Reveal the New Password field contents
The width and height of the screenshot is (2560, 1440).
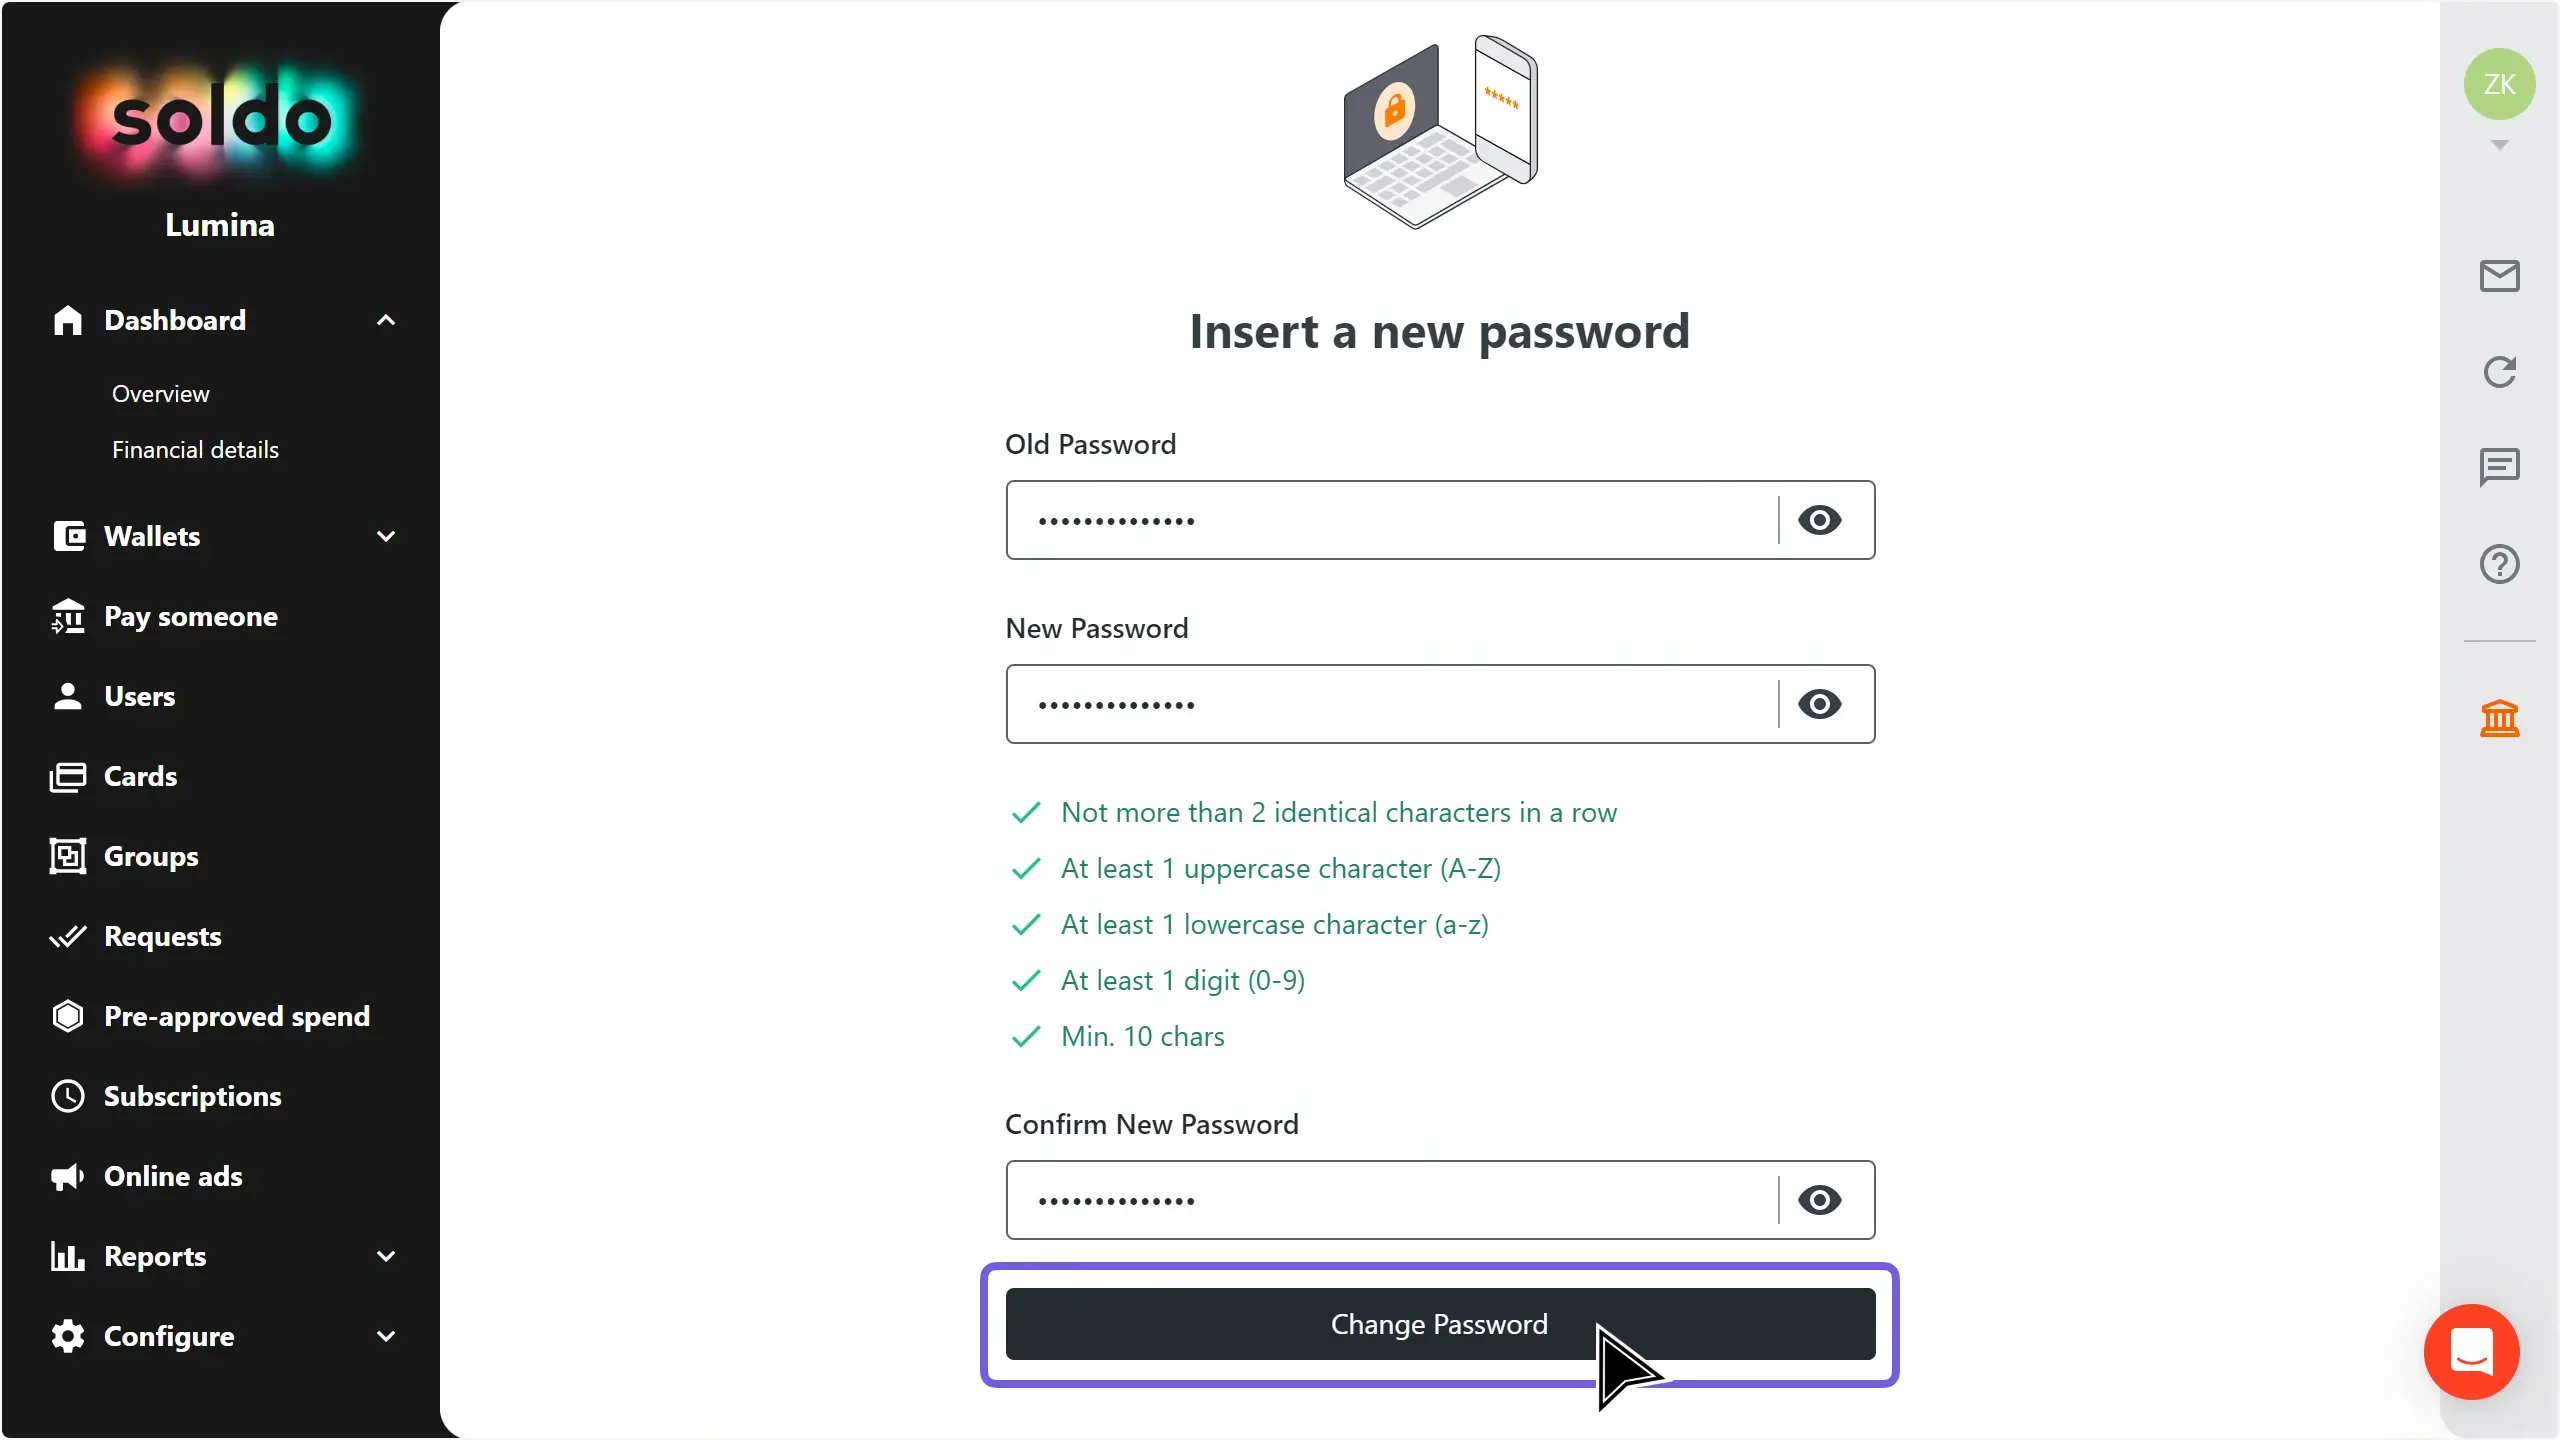[x=1819, y=704]
